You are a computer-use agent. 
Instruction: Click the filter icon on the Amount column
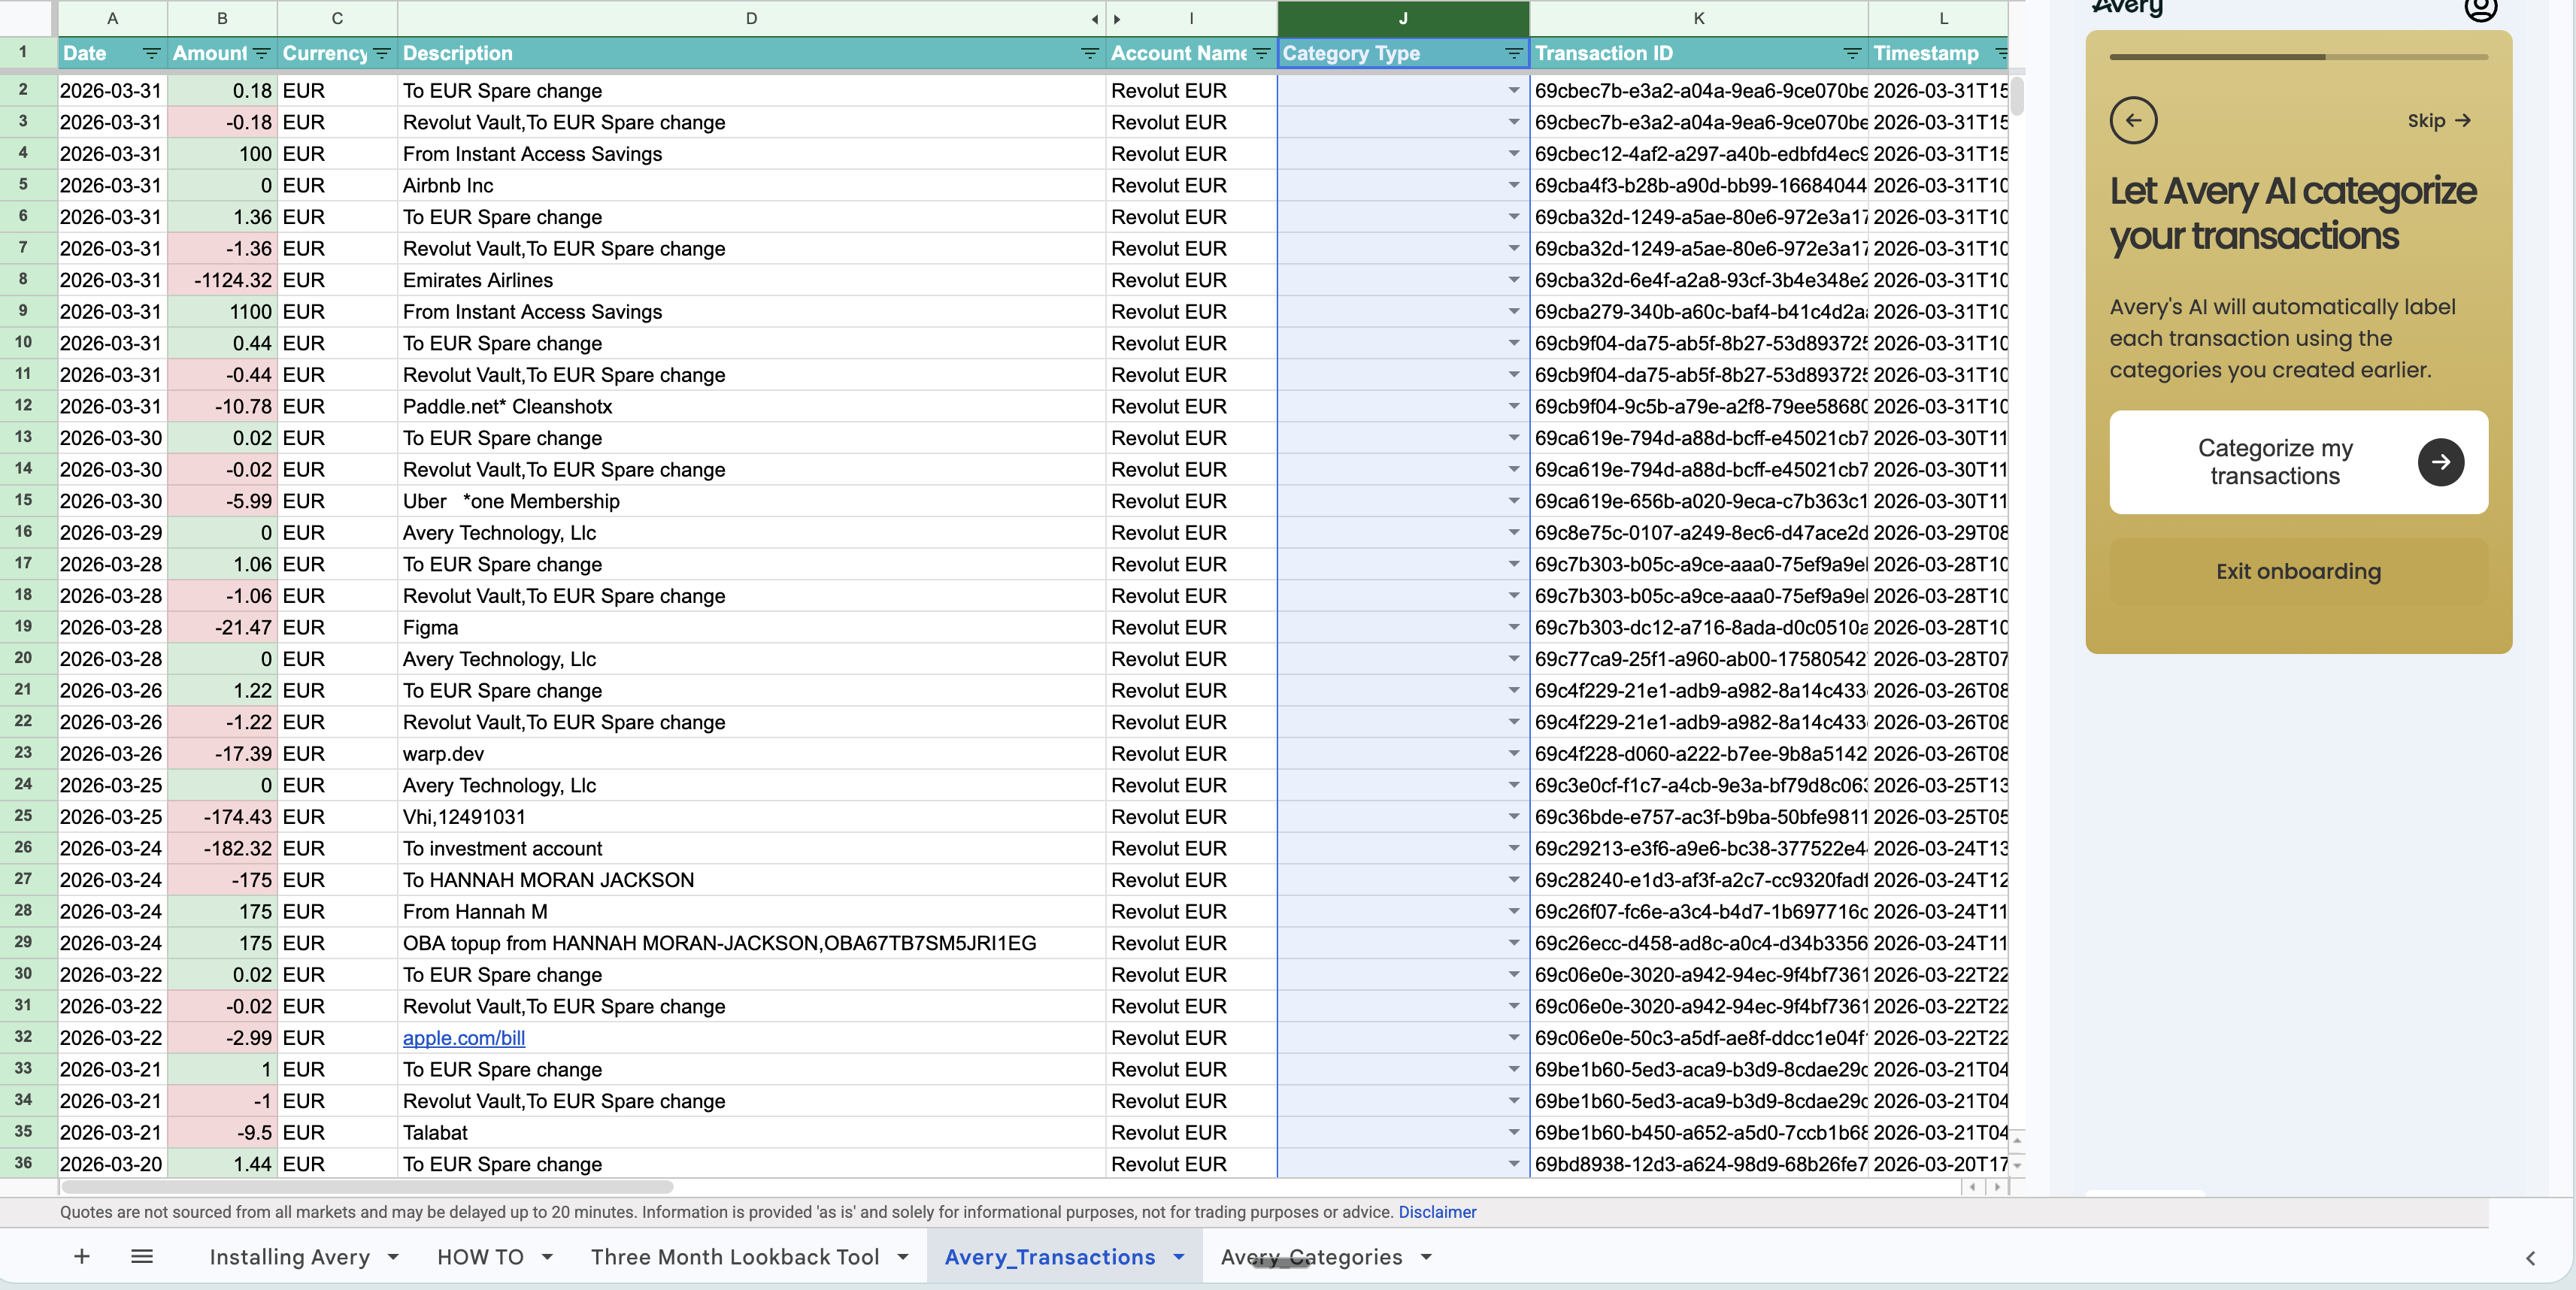click(x=261, y=54)
